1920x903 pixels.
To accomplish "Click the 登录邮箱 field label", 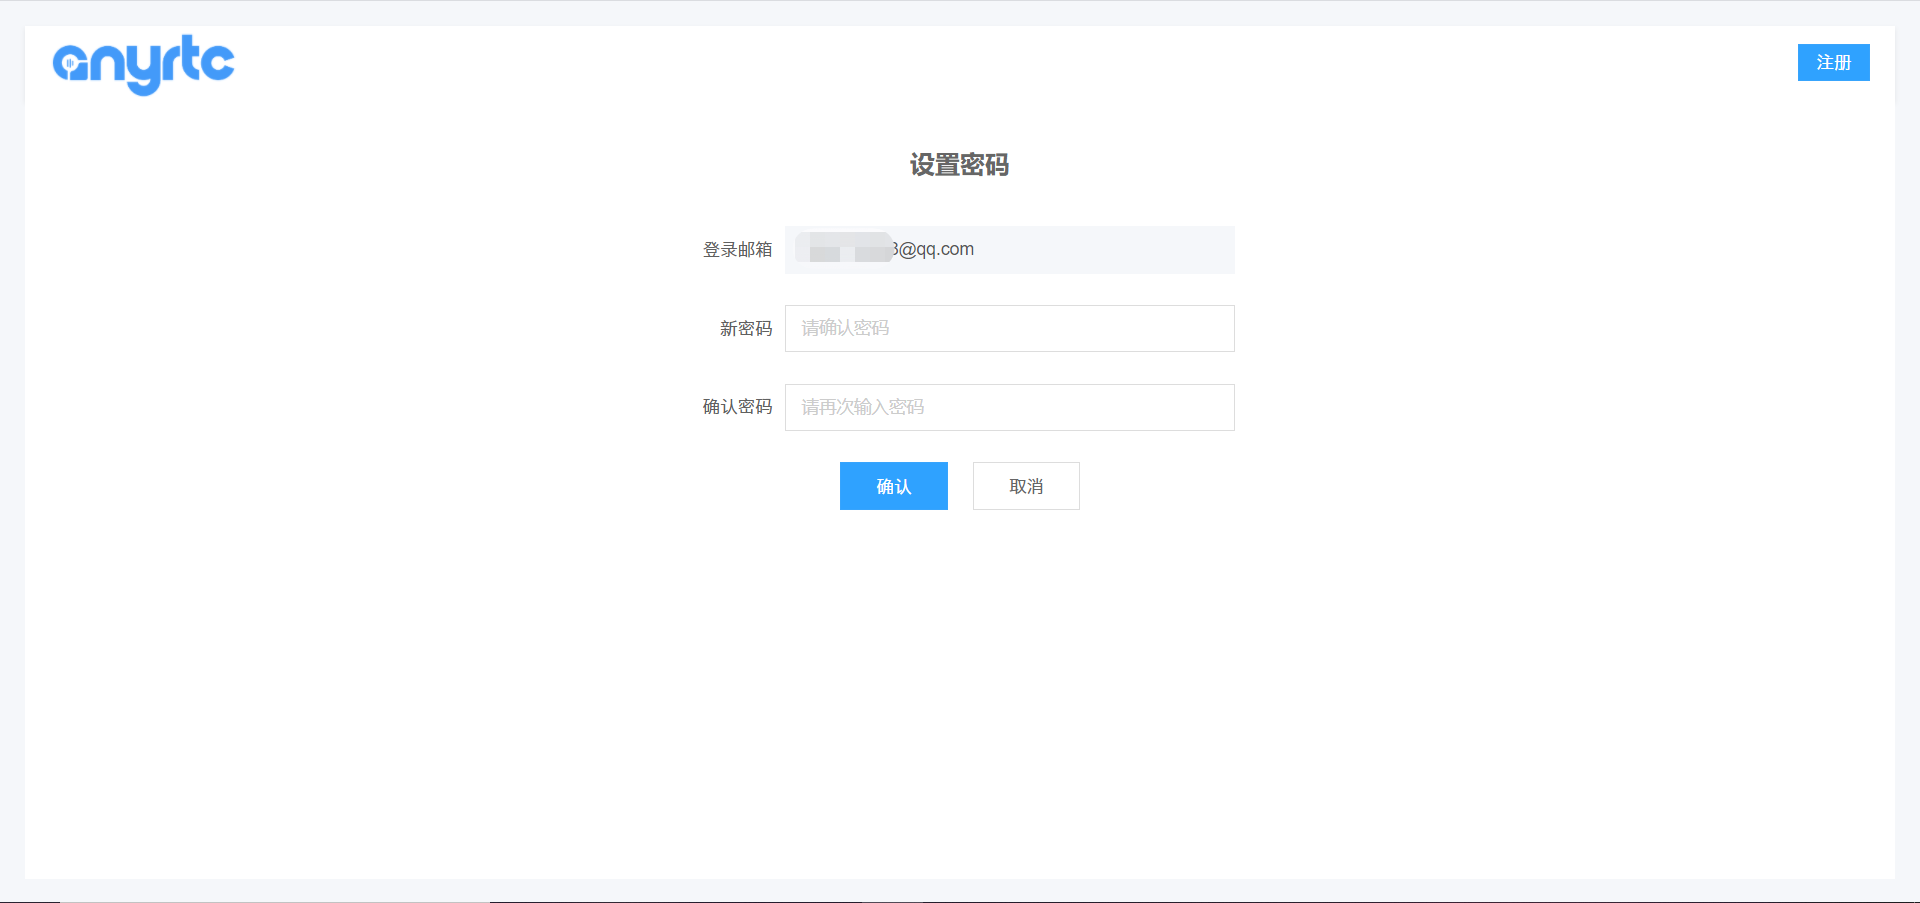I will click(737, 250).
